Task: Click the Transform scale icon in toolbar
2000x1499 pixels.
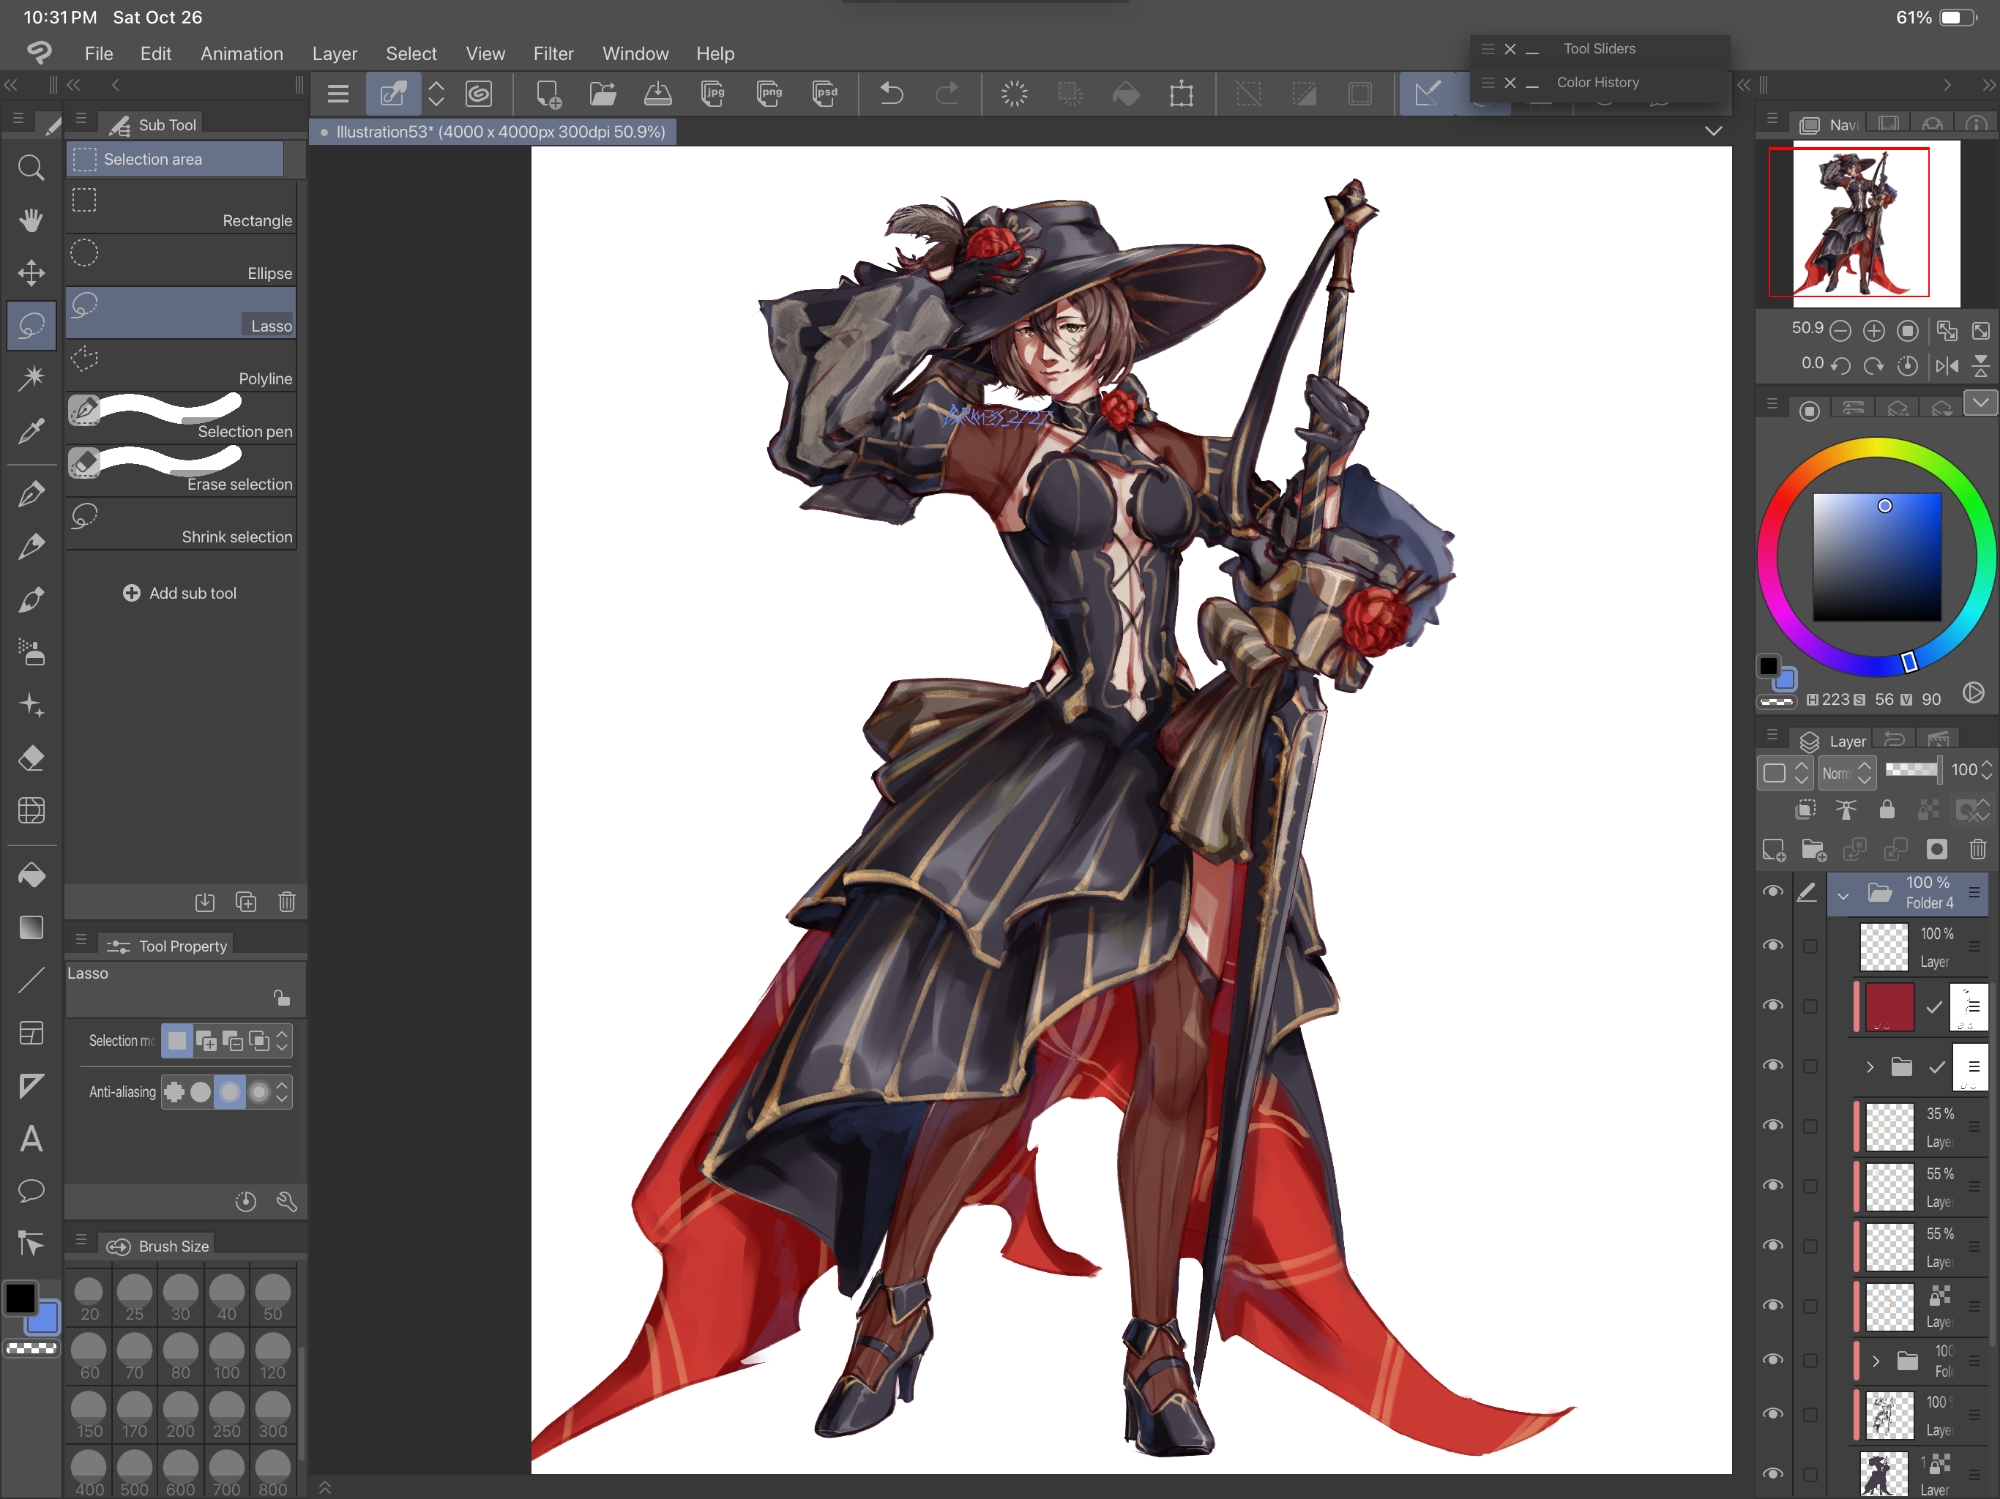Action: coord(1181,94)
